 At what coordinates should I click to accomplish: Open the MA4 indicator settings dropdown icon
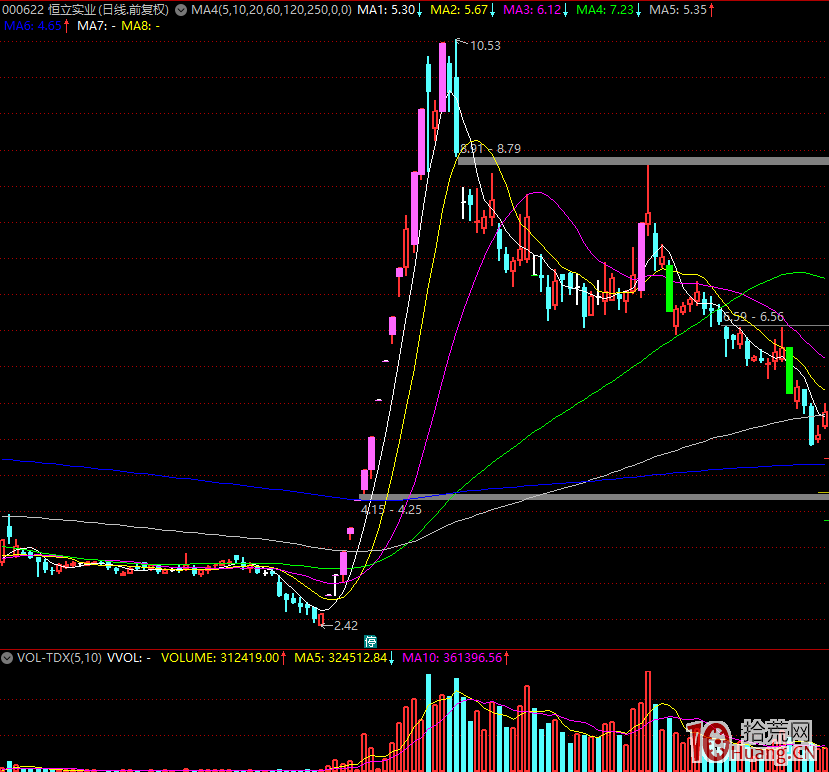pyautogui.click(x=181, y=10)
